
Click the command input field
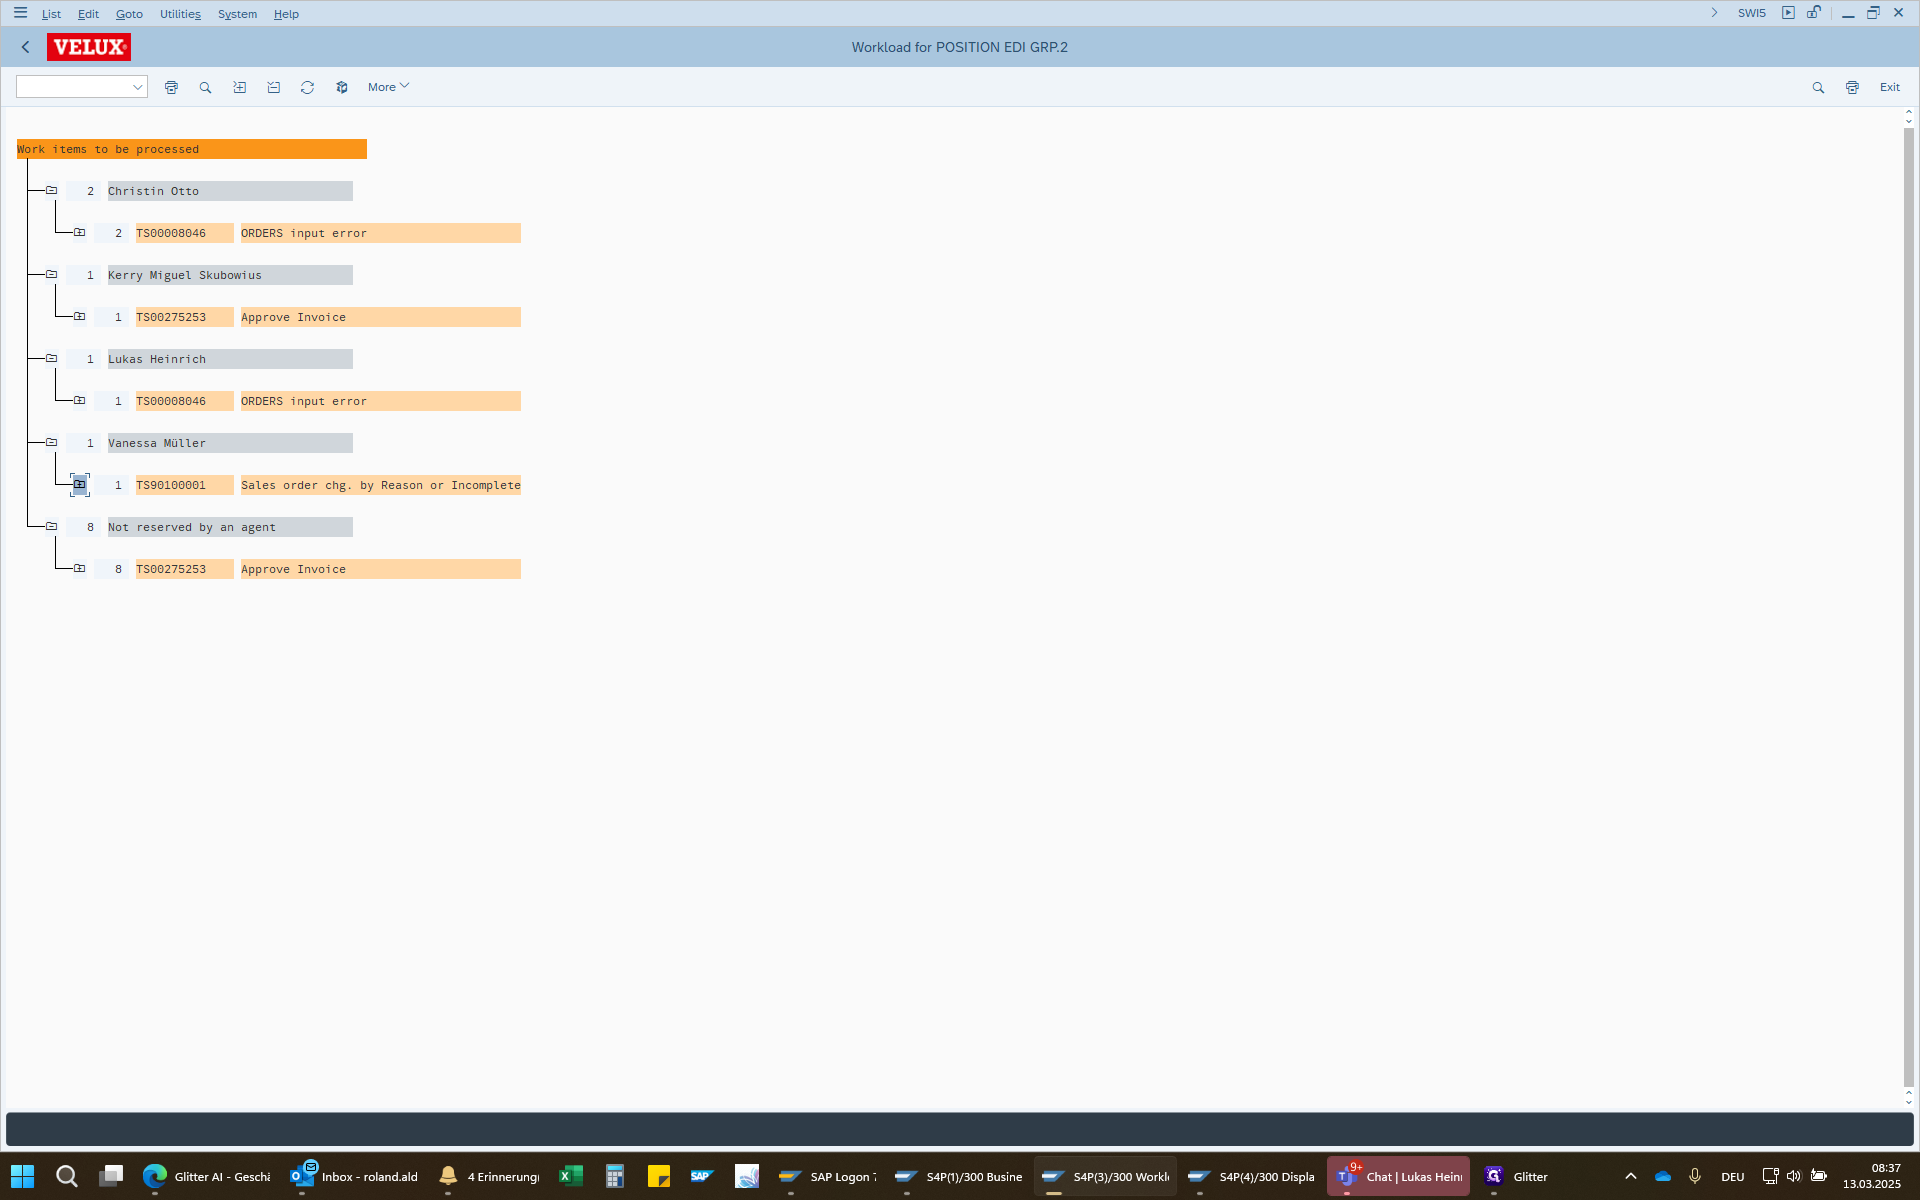tap(74, 88)
